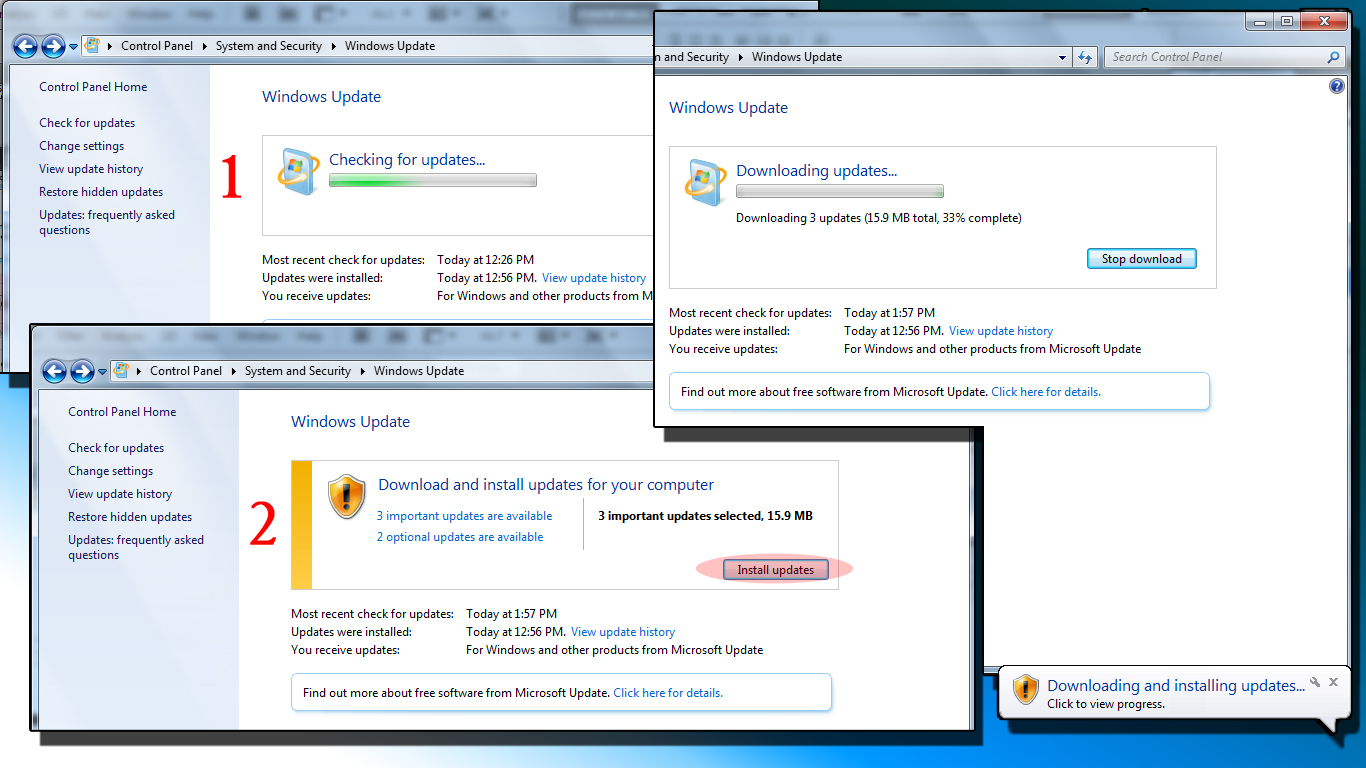Open Help with the blue question mark icon
Viewport: 1366px width, 768px height.
(1337, 87)
